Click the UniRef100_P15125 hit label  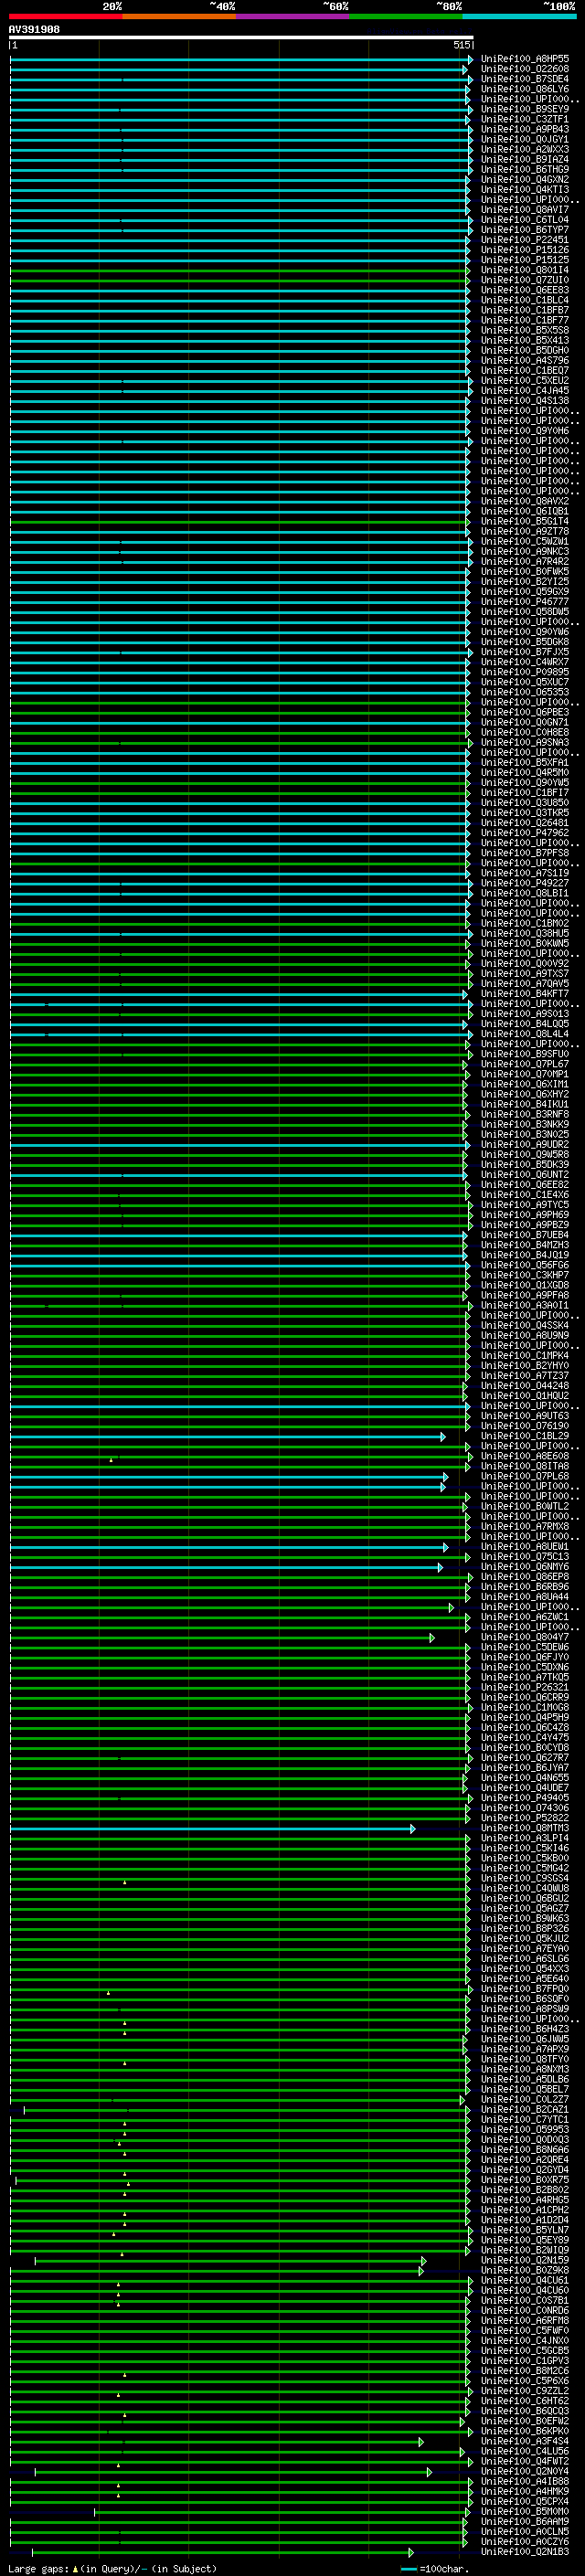525,260
